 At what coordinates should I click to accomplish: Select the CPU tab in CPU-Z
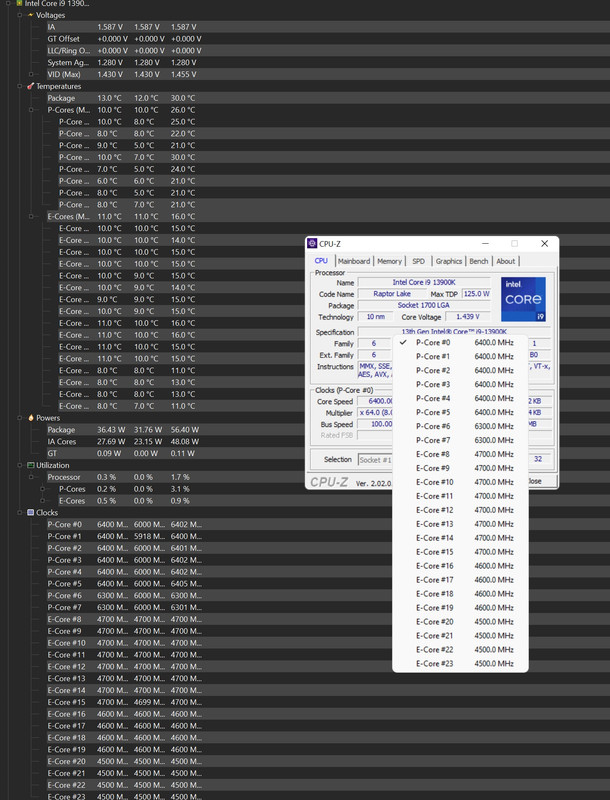[x=321, y=261]
